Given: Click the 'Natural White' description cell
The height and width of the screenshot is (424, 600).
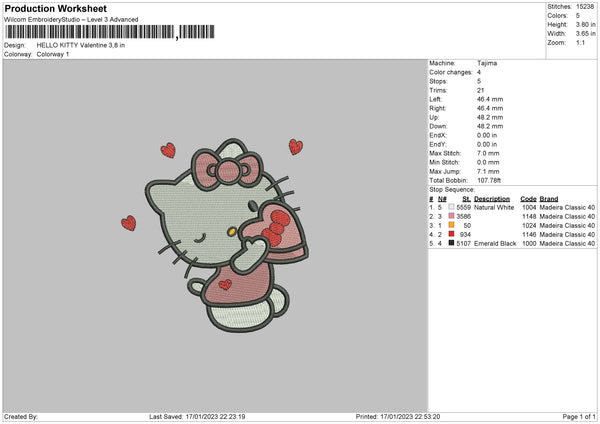Looking at the screenshot, I should [x=494, y=207].
